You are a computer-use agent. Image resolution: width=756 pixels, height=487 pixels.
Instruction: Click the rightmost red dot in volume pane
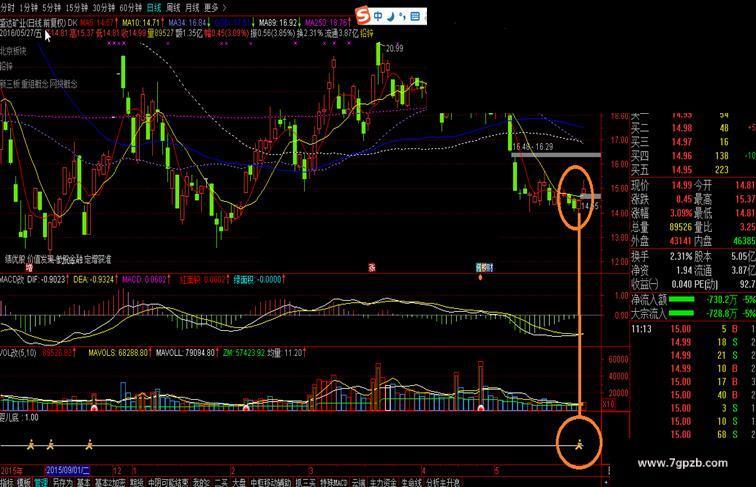click(481, 408)
